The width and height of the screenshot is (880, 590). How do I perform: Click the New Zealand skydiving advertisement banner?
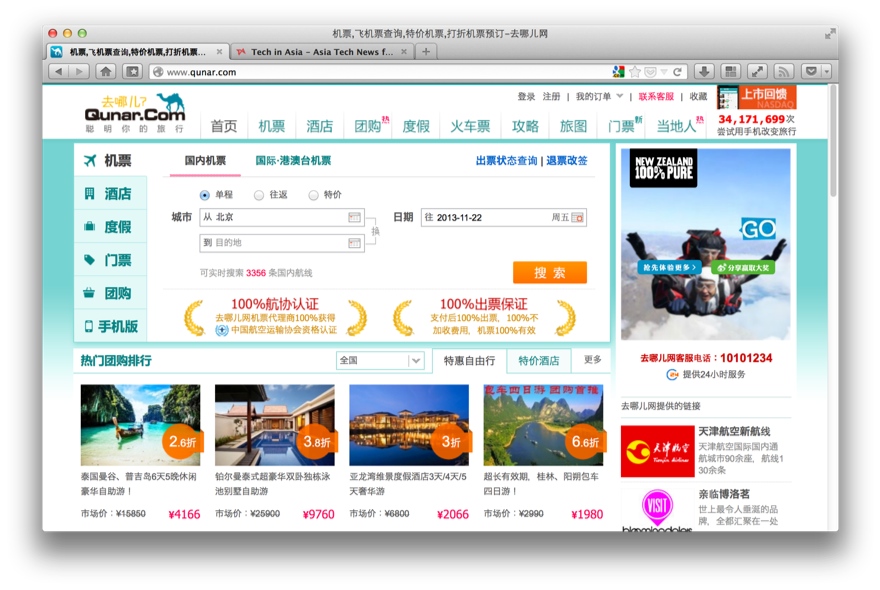tap(705, 244)
